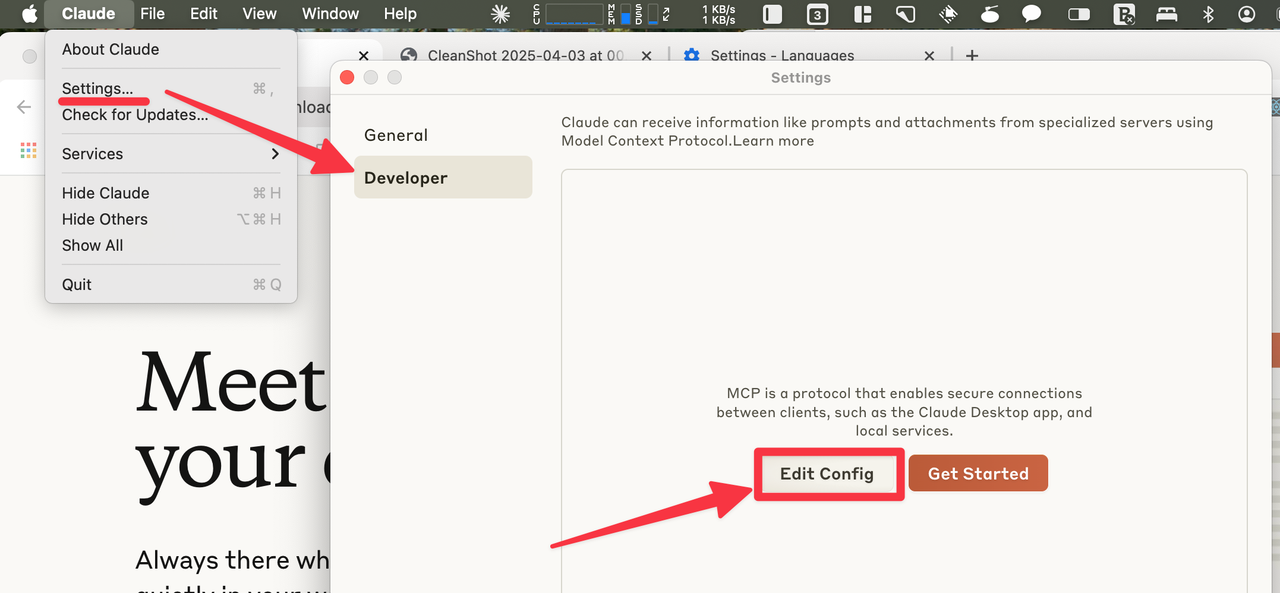This screenshot has height=593, width=1280.
Task: Switch to the CleanShot 2025-04-03 browser tab
Action: click(x=526, y=56)
